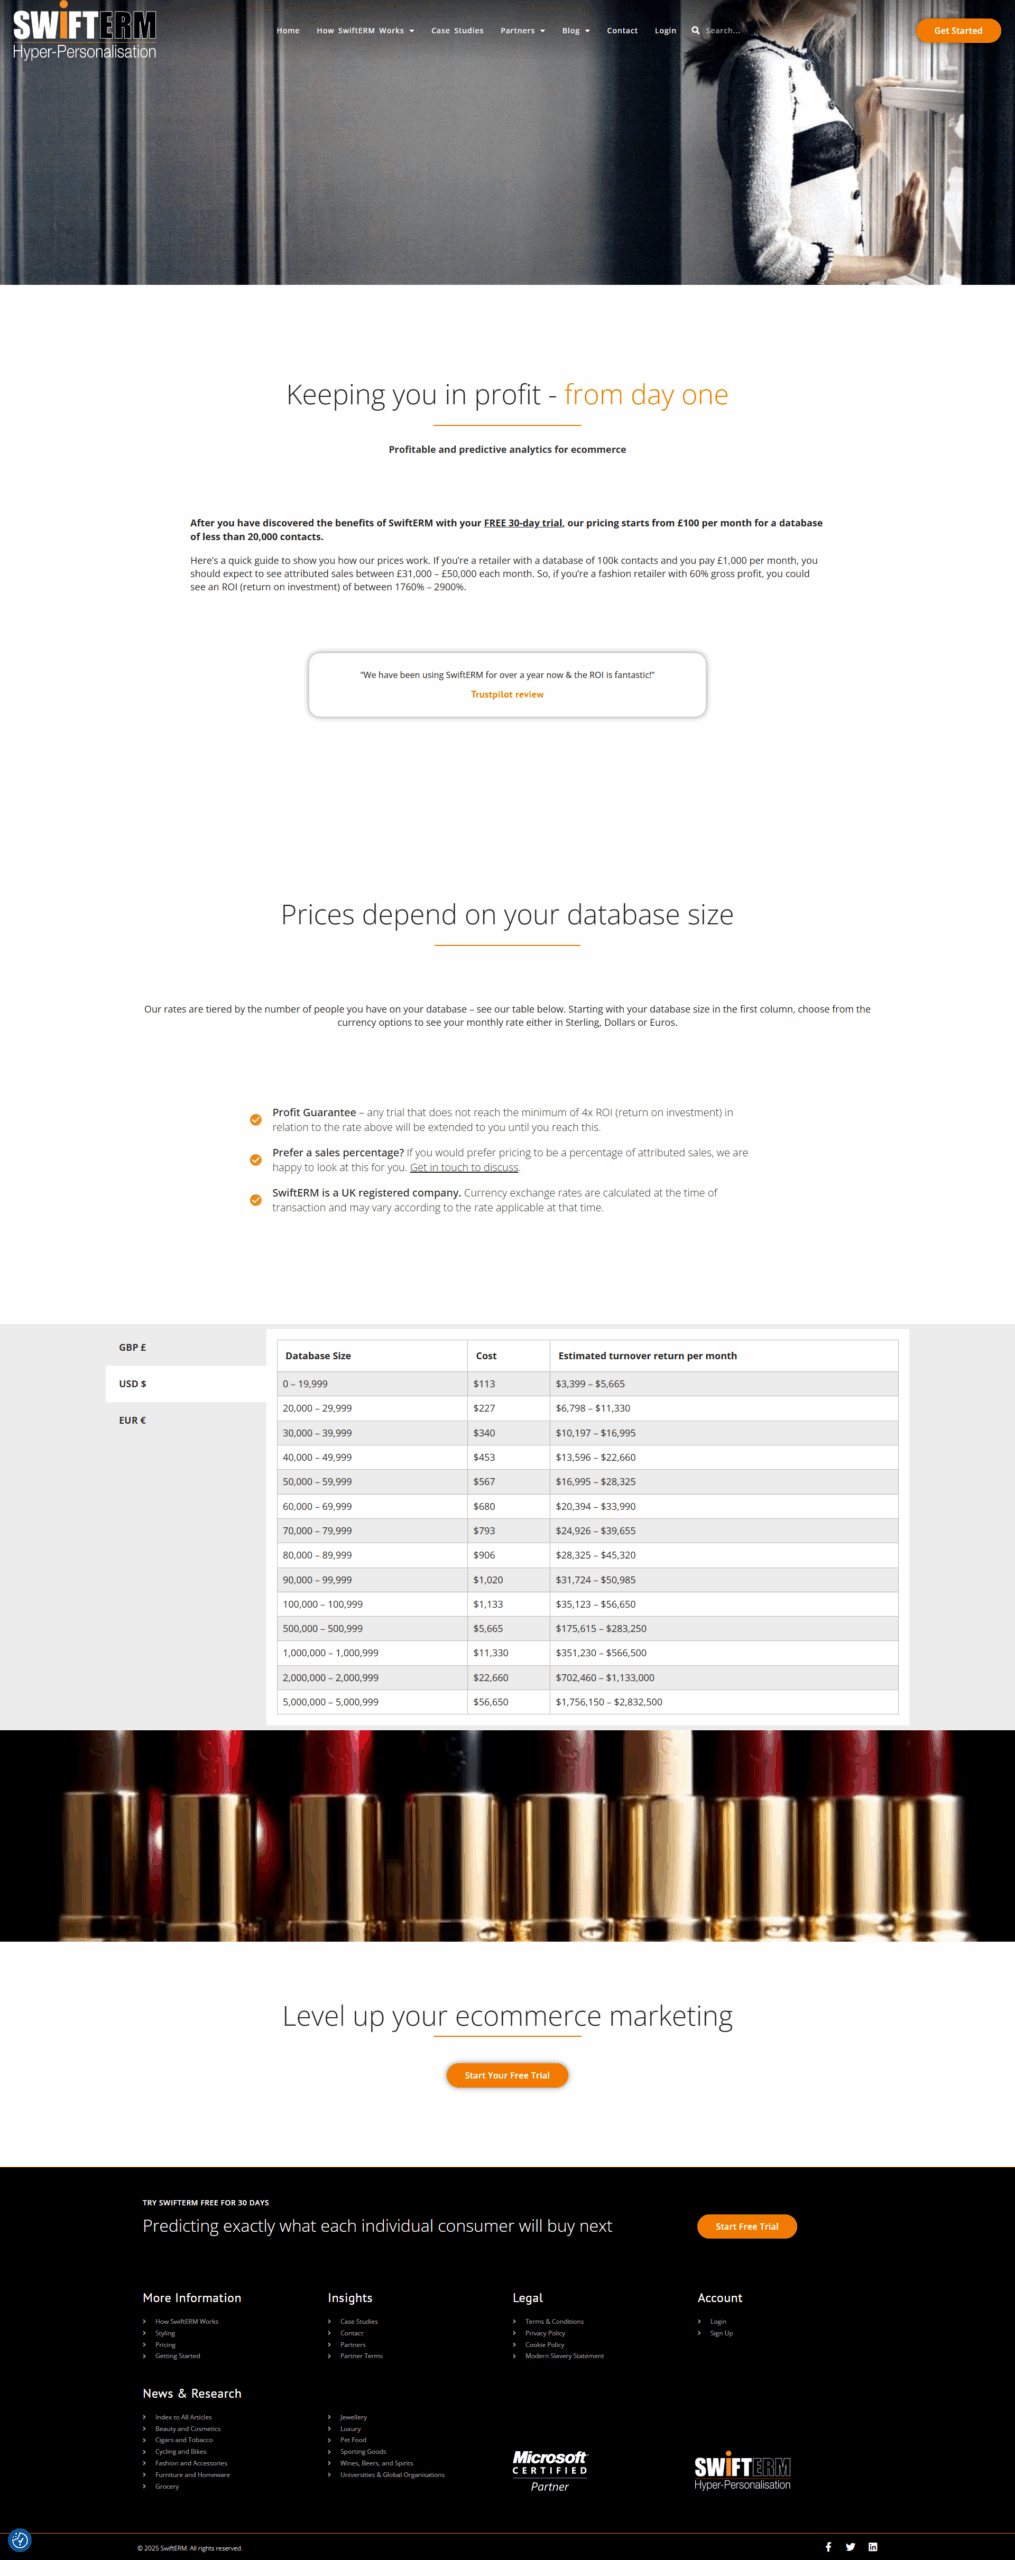
Task: Open the Terms & Conditions footer link
Action: (x=554, y=2321)
